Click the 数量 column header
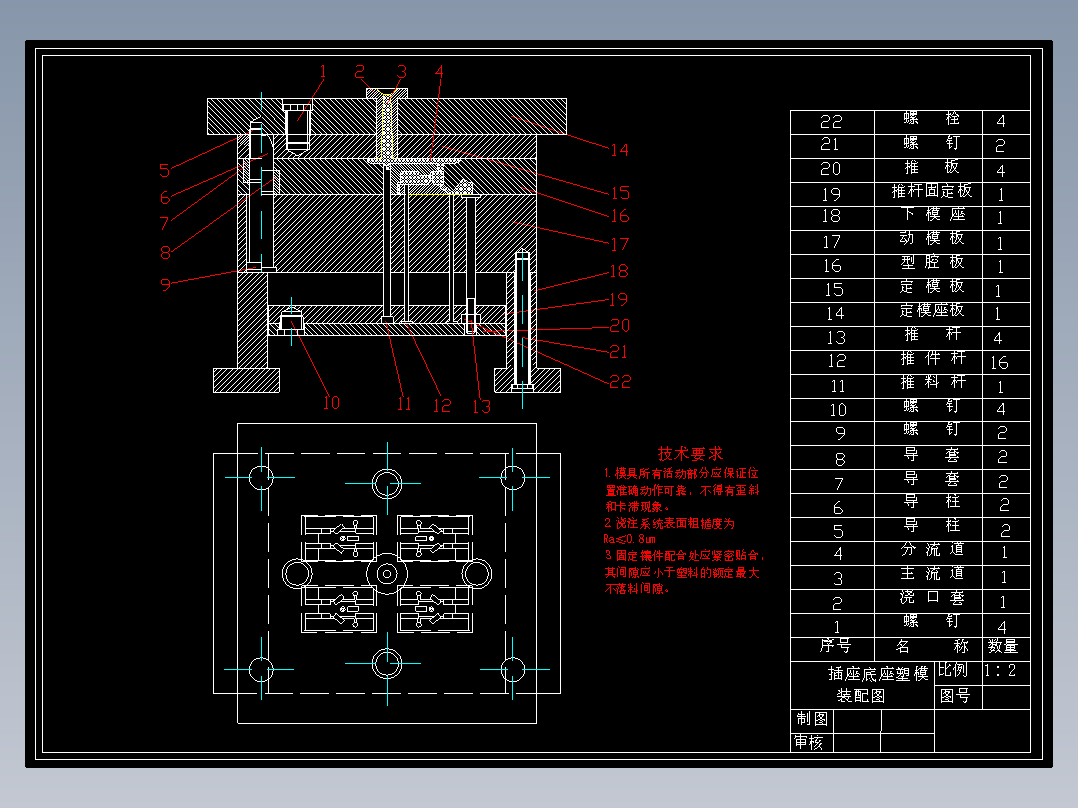Screen dimensions: 1078x808 pyautogui.click(x=1002, y=646)
